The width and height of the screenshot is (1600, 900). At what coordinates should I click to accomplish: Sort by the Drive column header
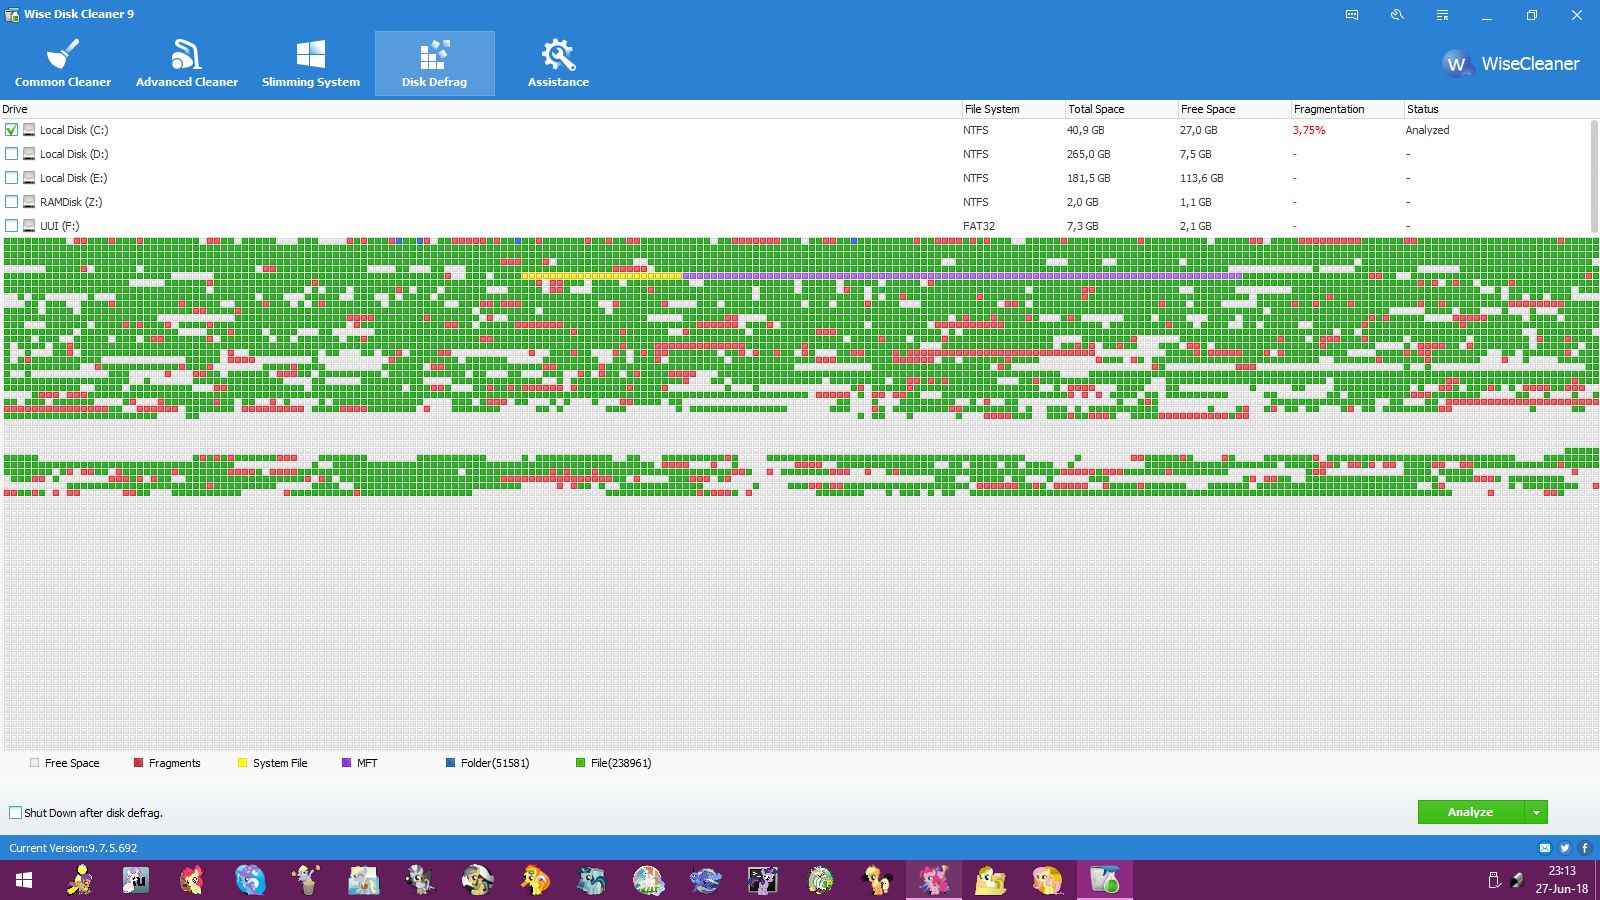[x=480, y=109]
